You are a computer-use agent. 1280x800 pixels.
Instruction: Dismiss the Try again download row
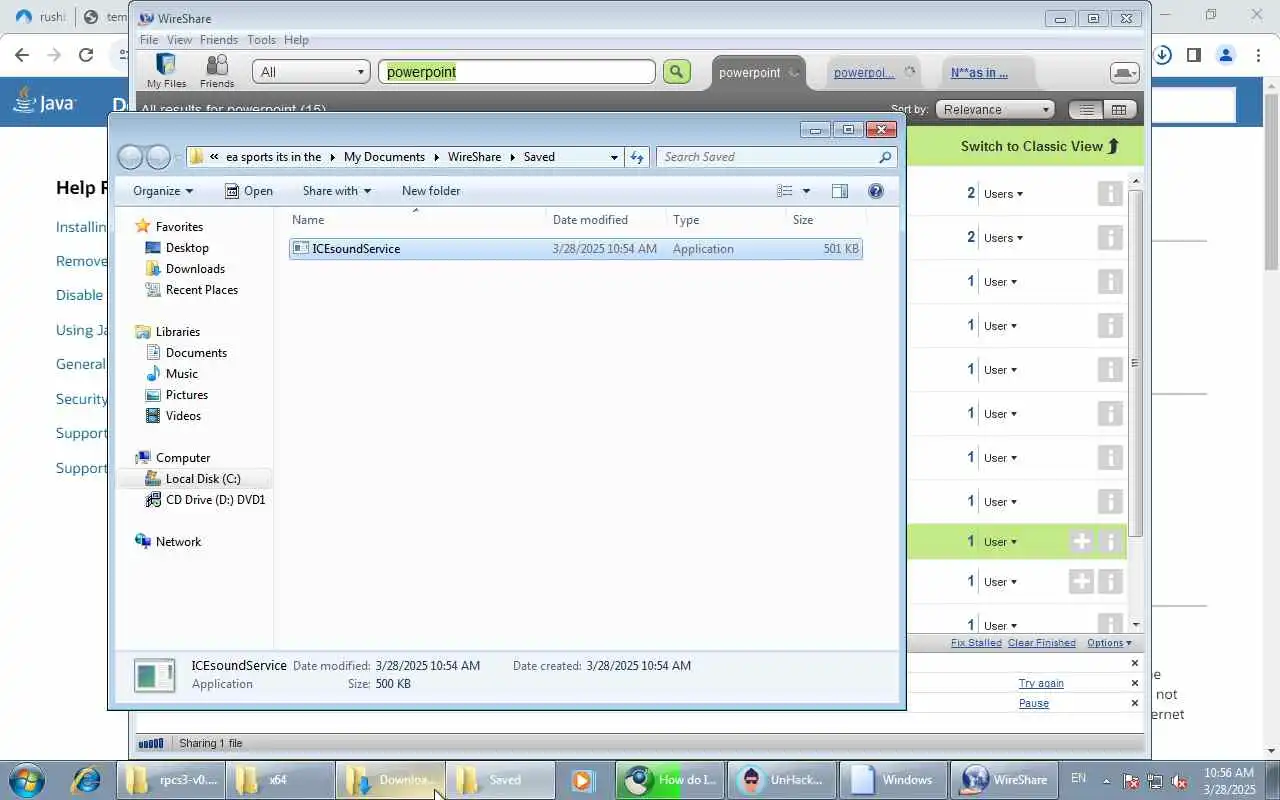[x=1134, y=683]
